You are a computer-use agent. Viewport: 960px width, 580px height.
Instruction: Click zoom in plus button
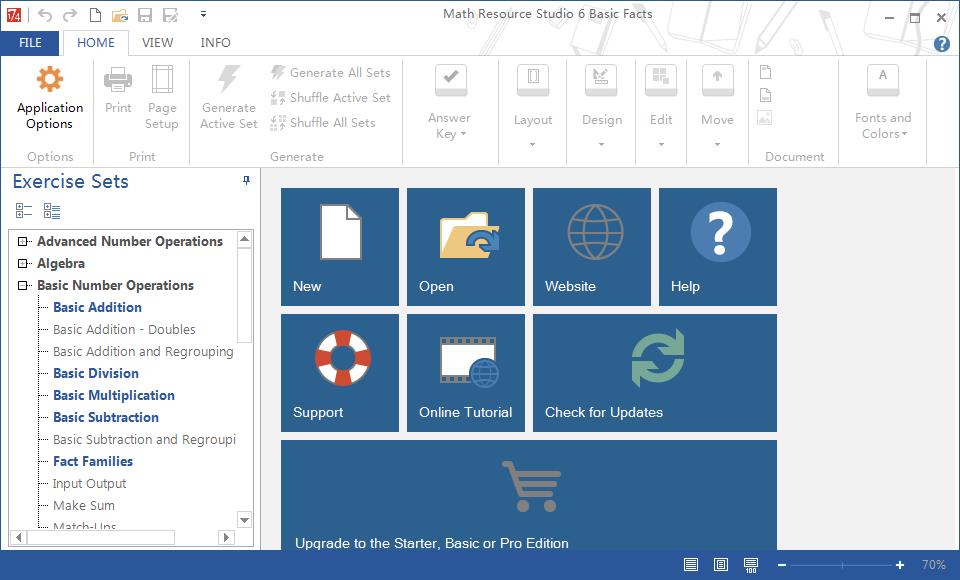[x=899, y=565]
